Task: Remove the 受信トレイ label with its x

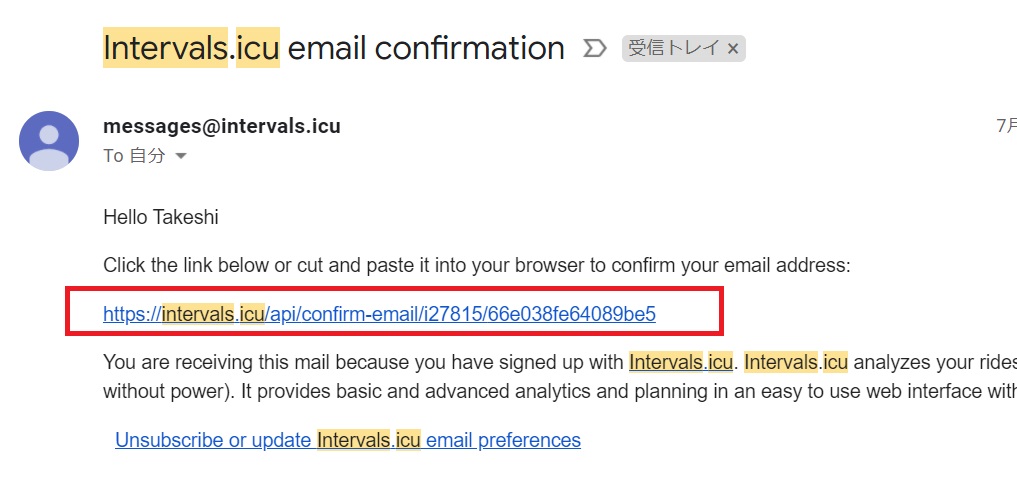Action: (733, 48)
